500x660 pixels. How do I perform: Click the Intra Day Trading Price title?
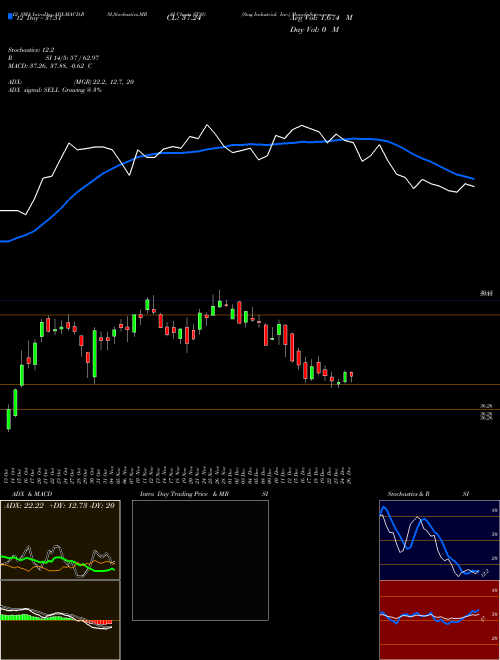(x=174, y=494)
